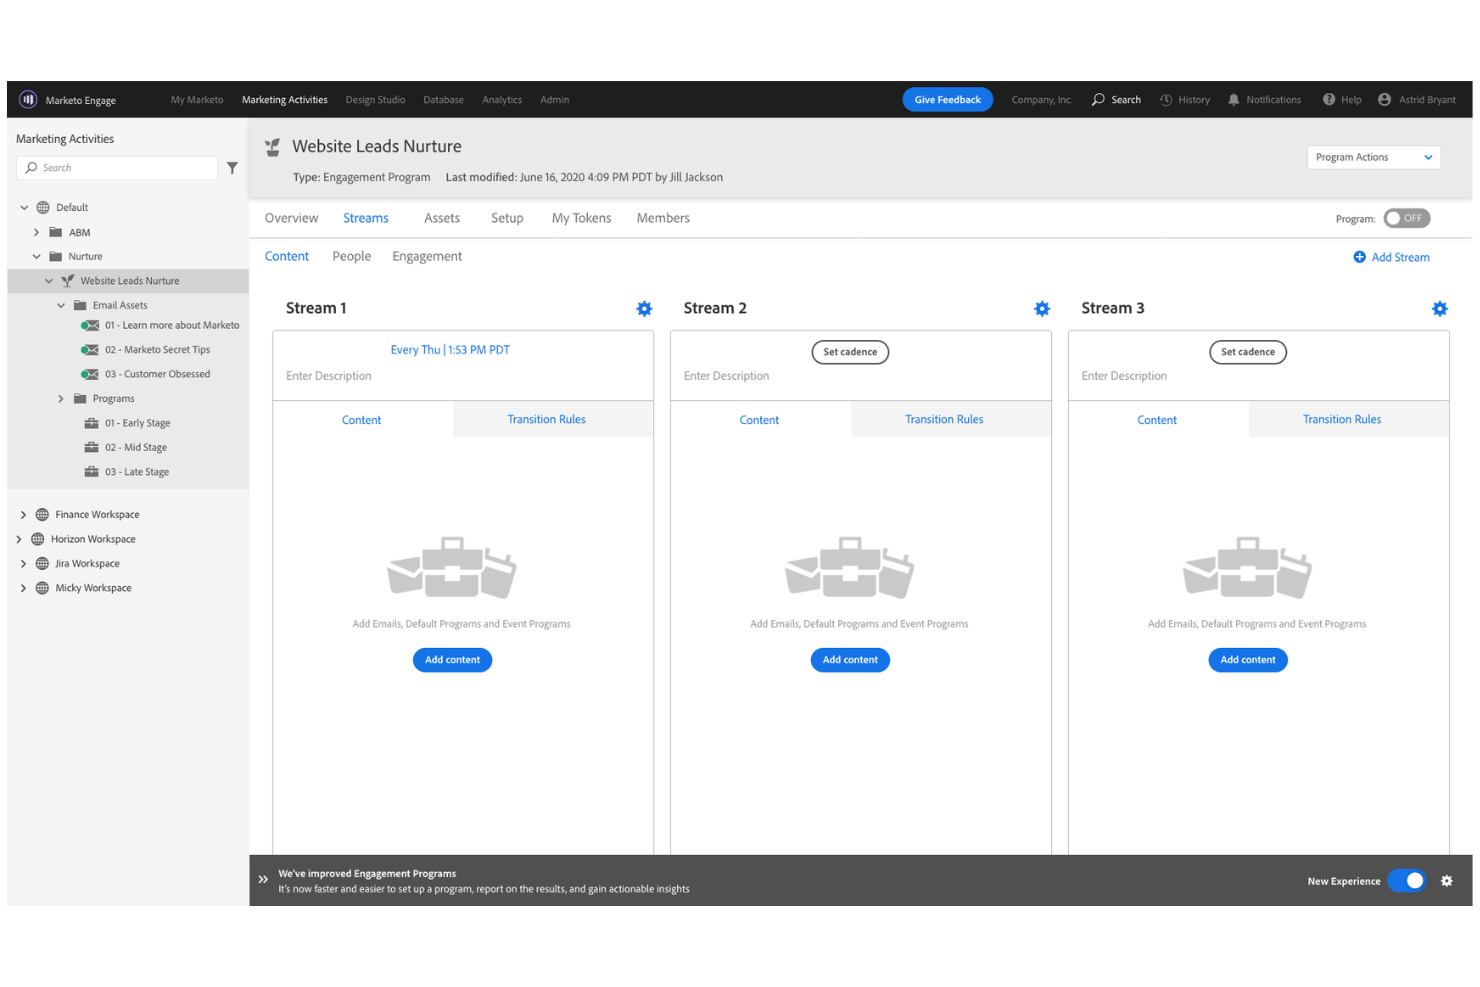Expand Micky Workspace
This screenshot has height=987, width=1480.
coord(23,588)
